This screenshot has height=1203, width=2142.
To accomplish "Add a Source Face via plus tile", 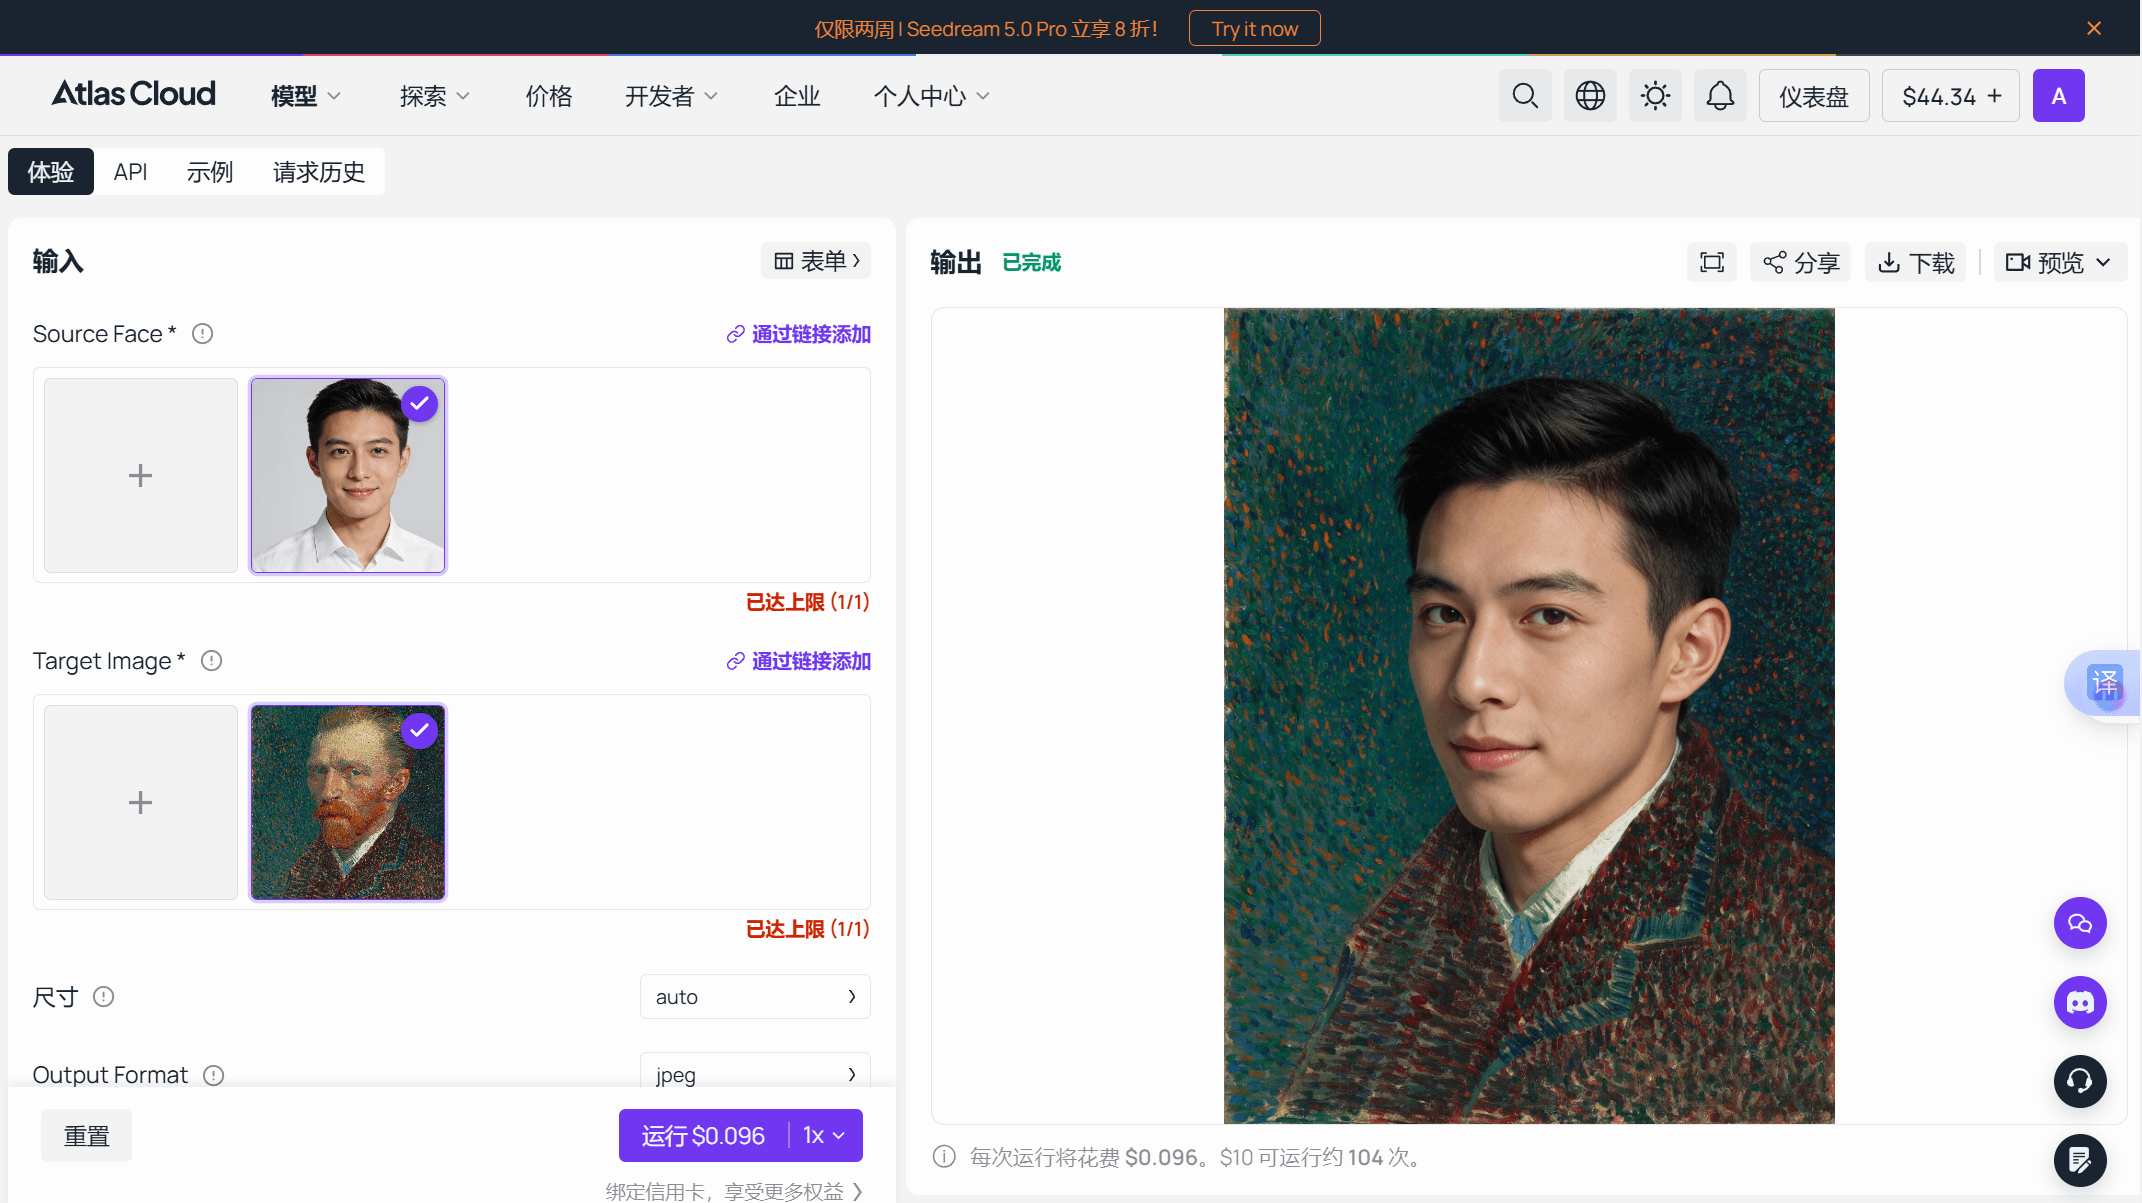I will [141, 475].
